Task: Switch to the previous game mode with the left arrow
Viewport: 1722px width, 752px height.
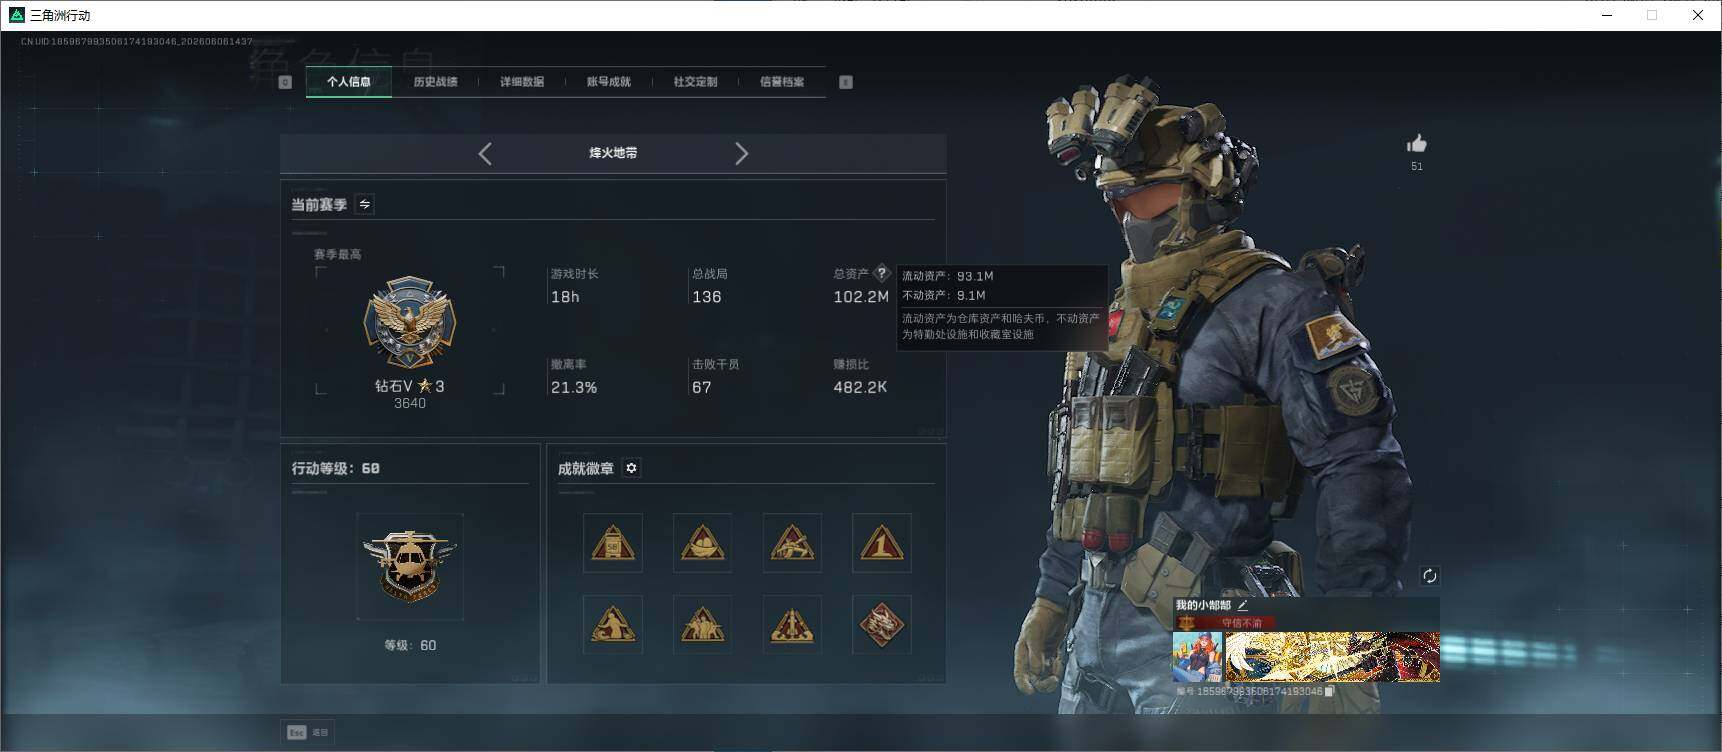Action: coord(485,153)
